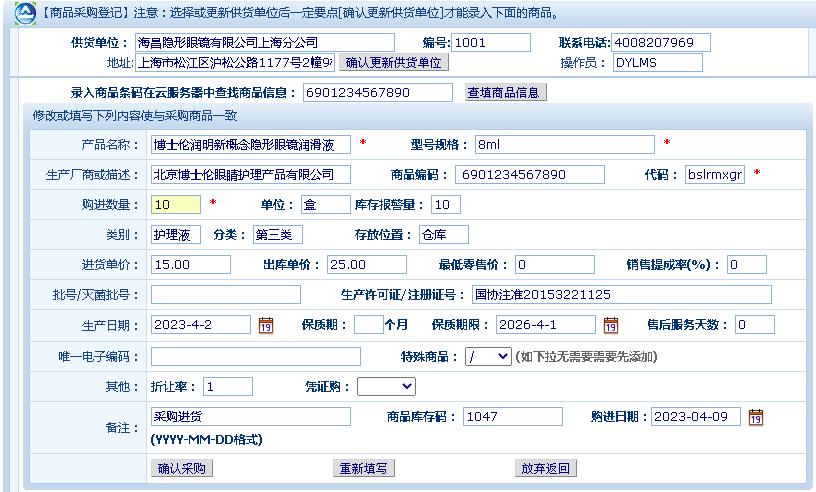Focus the 销售提成率(%) input field

[747, 264]
